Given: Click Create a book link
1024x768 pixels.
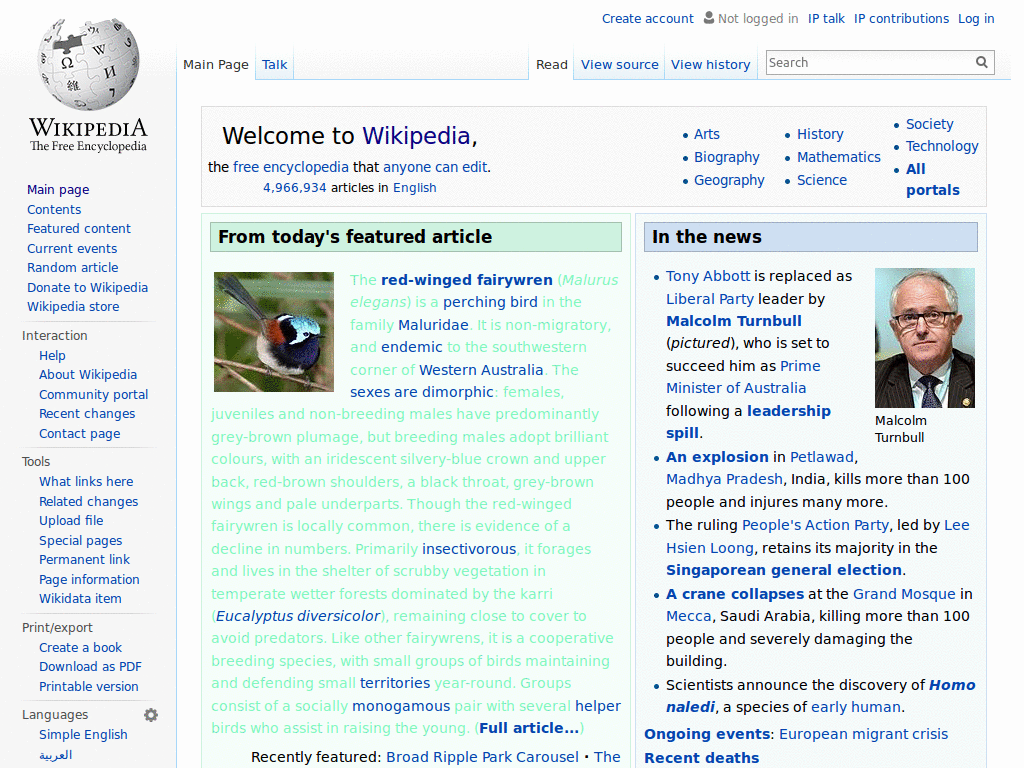Looking at the screenshot, I should 80,648.
